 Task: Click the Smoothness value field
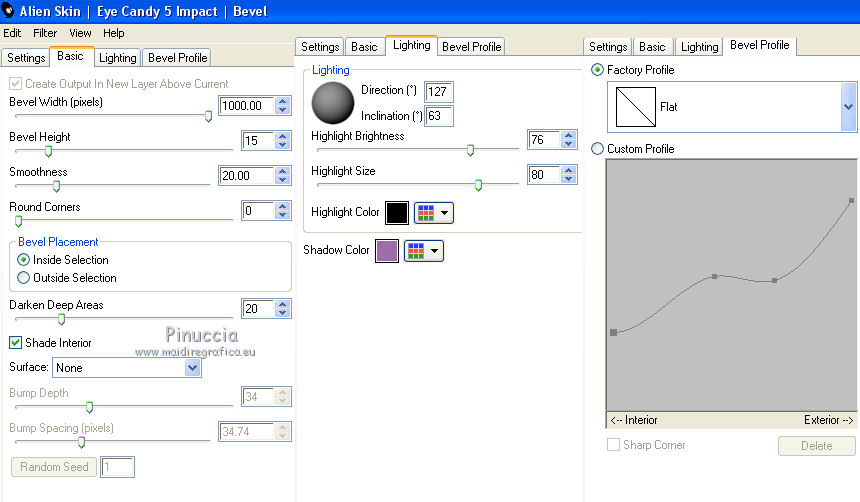tap(247, 176)
